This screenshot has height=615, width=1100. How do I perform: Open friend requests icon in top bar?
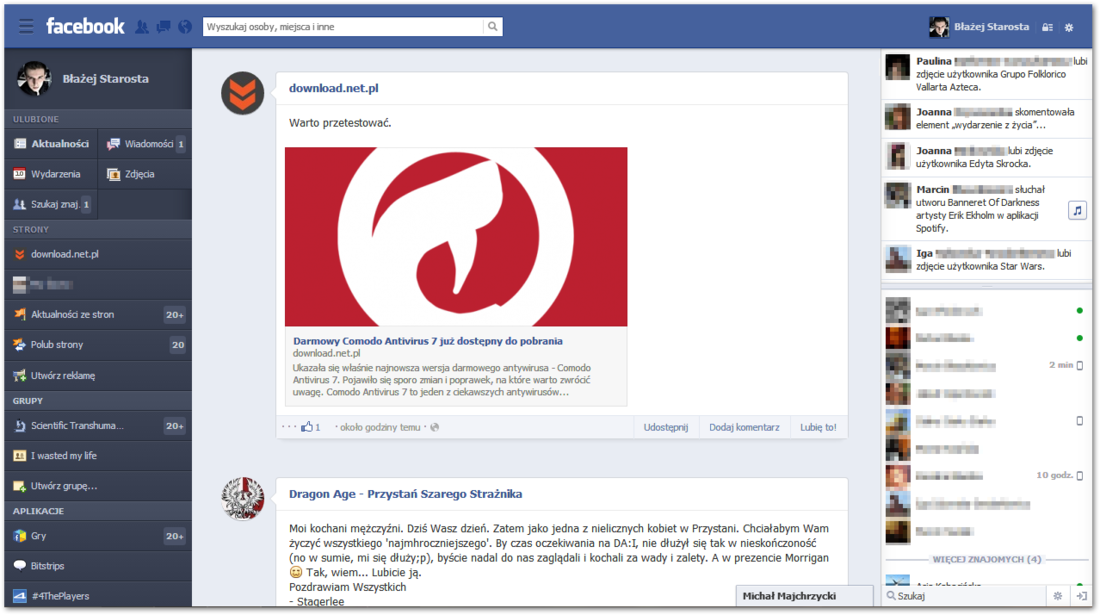pyautogui.click(x=142, y=27)
